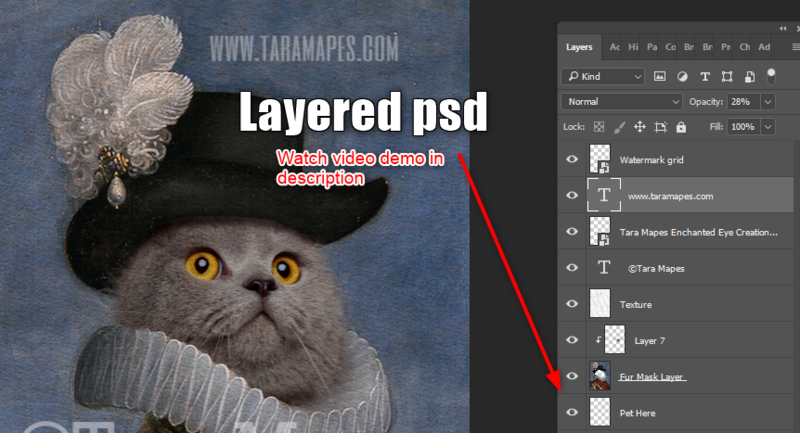Viewport: 800px width, 433px height.
Task: Hide Tara Mapes Enchanted Eye Creation layer
Action: 572,232
